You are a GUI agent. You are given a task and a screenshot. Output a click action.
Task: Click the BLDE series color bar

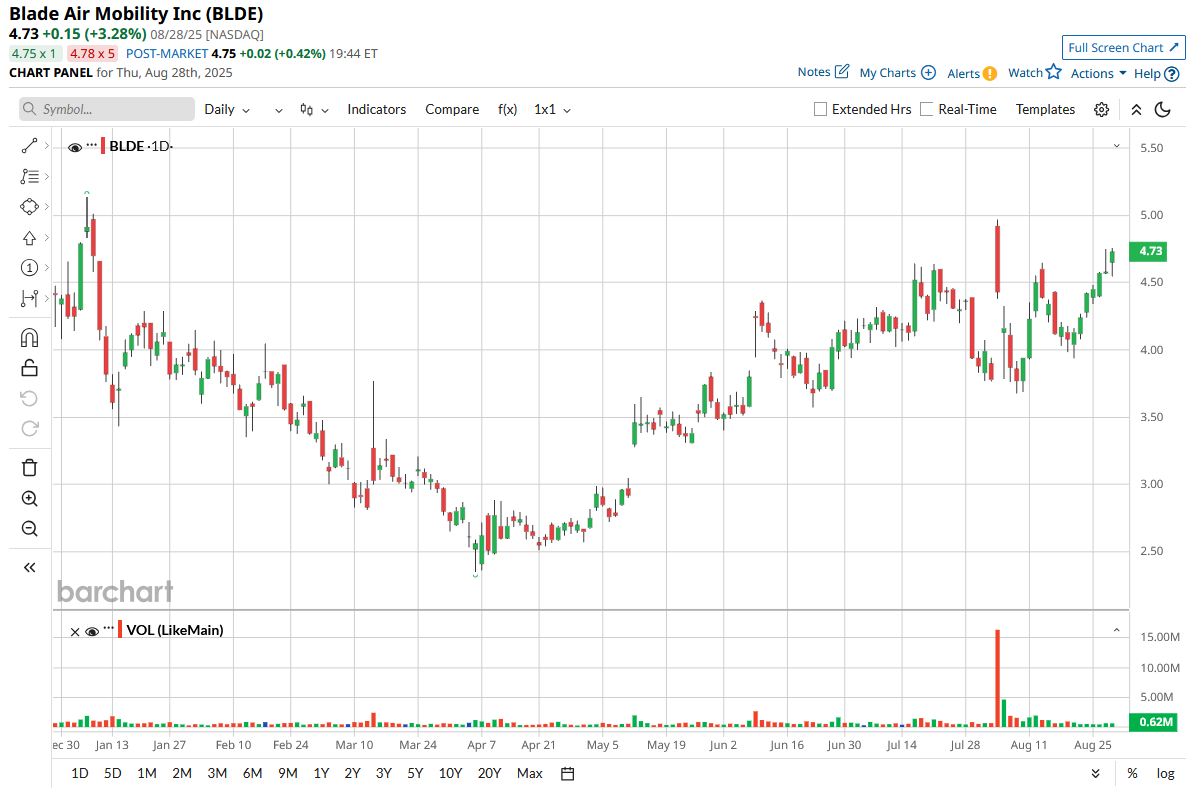(x=102, y=146)
